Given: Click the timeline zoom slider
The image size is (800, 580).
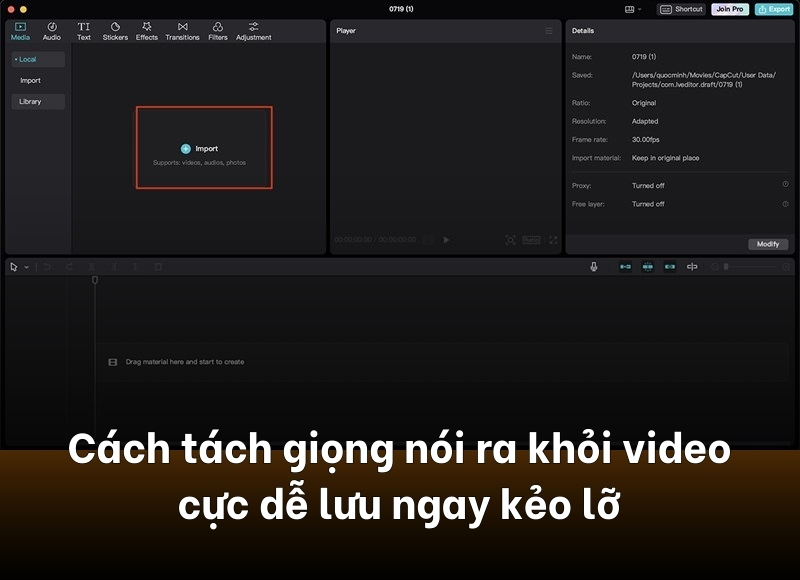Looking at the screenshot, I should coord(750,267).
